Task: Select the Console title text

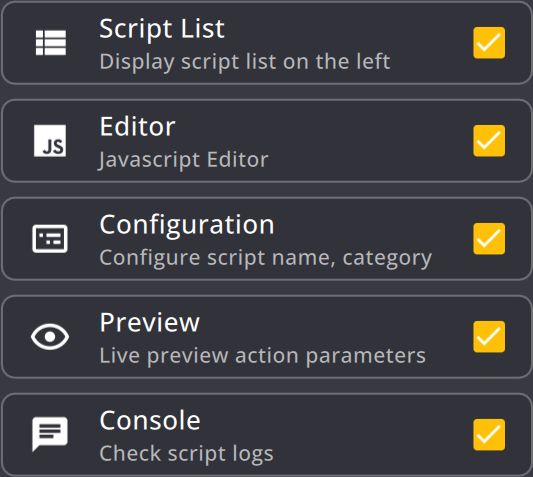Action: [x=150, y=420]
